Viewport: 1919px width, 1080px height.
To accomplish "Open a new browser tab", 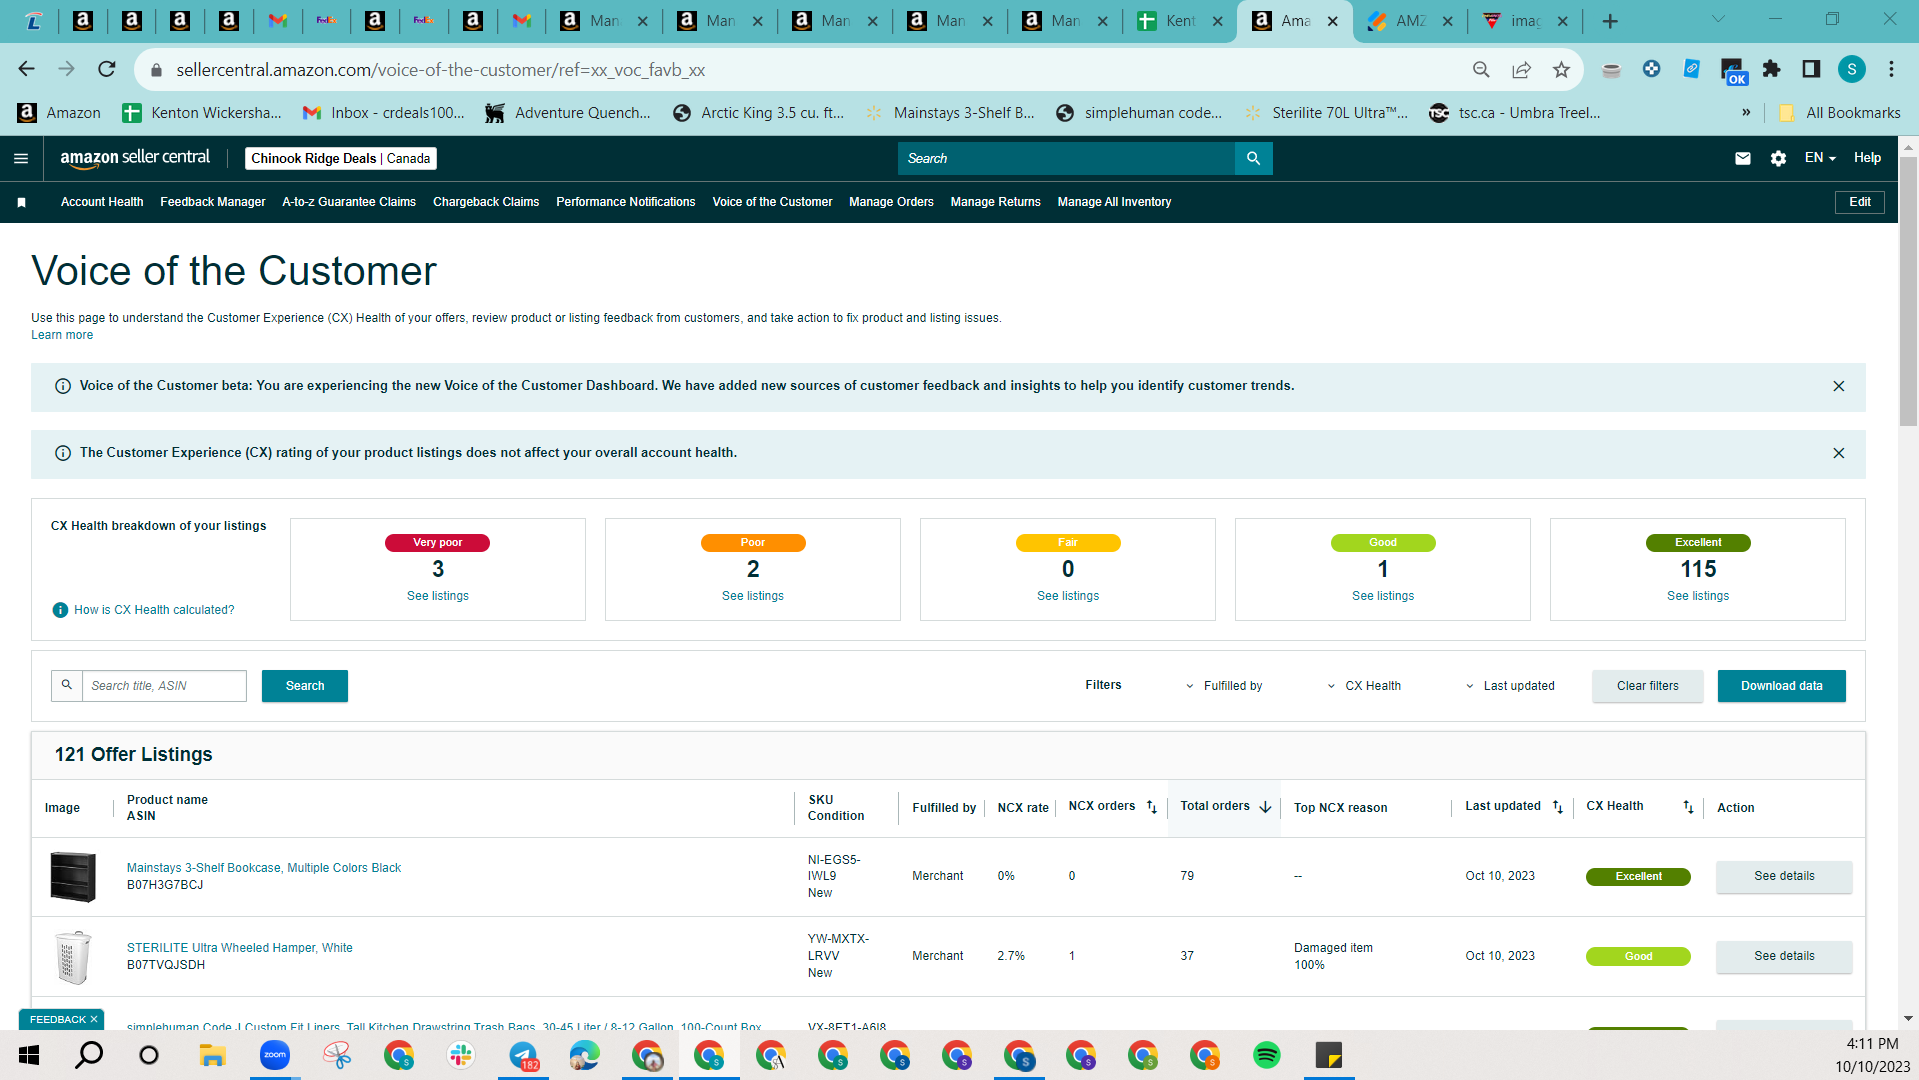I will (1610, 21).
